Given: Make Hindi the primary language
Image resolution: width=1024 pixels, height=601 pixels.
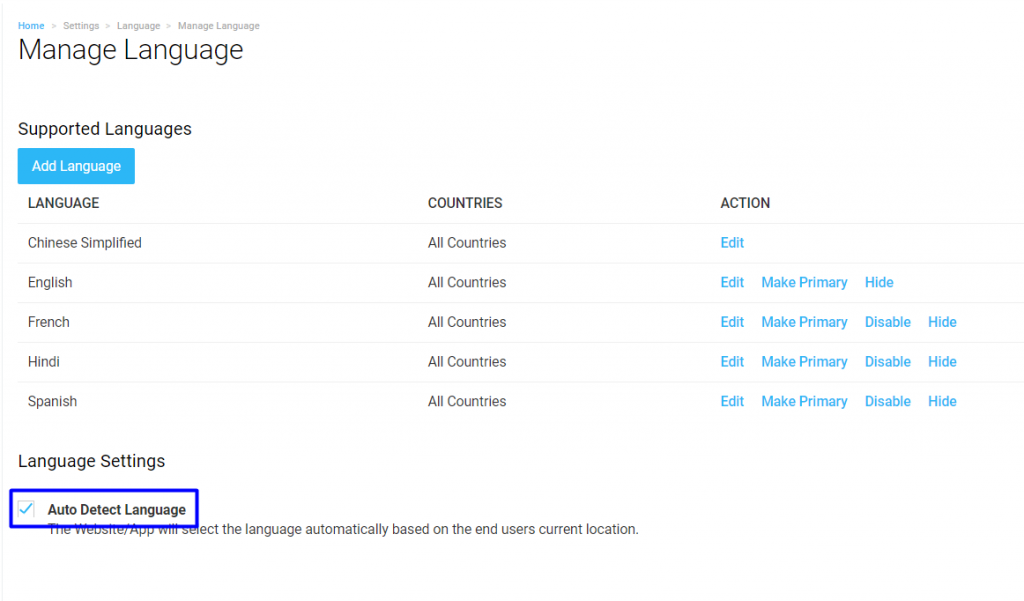Looking at the screenshot, I should point(804,361).
